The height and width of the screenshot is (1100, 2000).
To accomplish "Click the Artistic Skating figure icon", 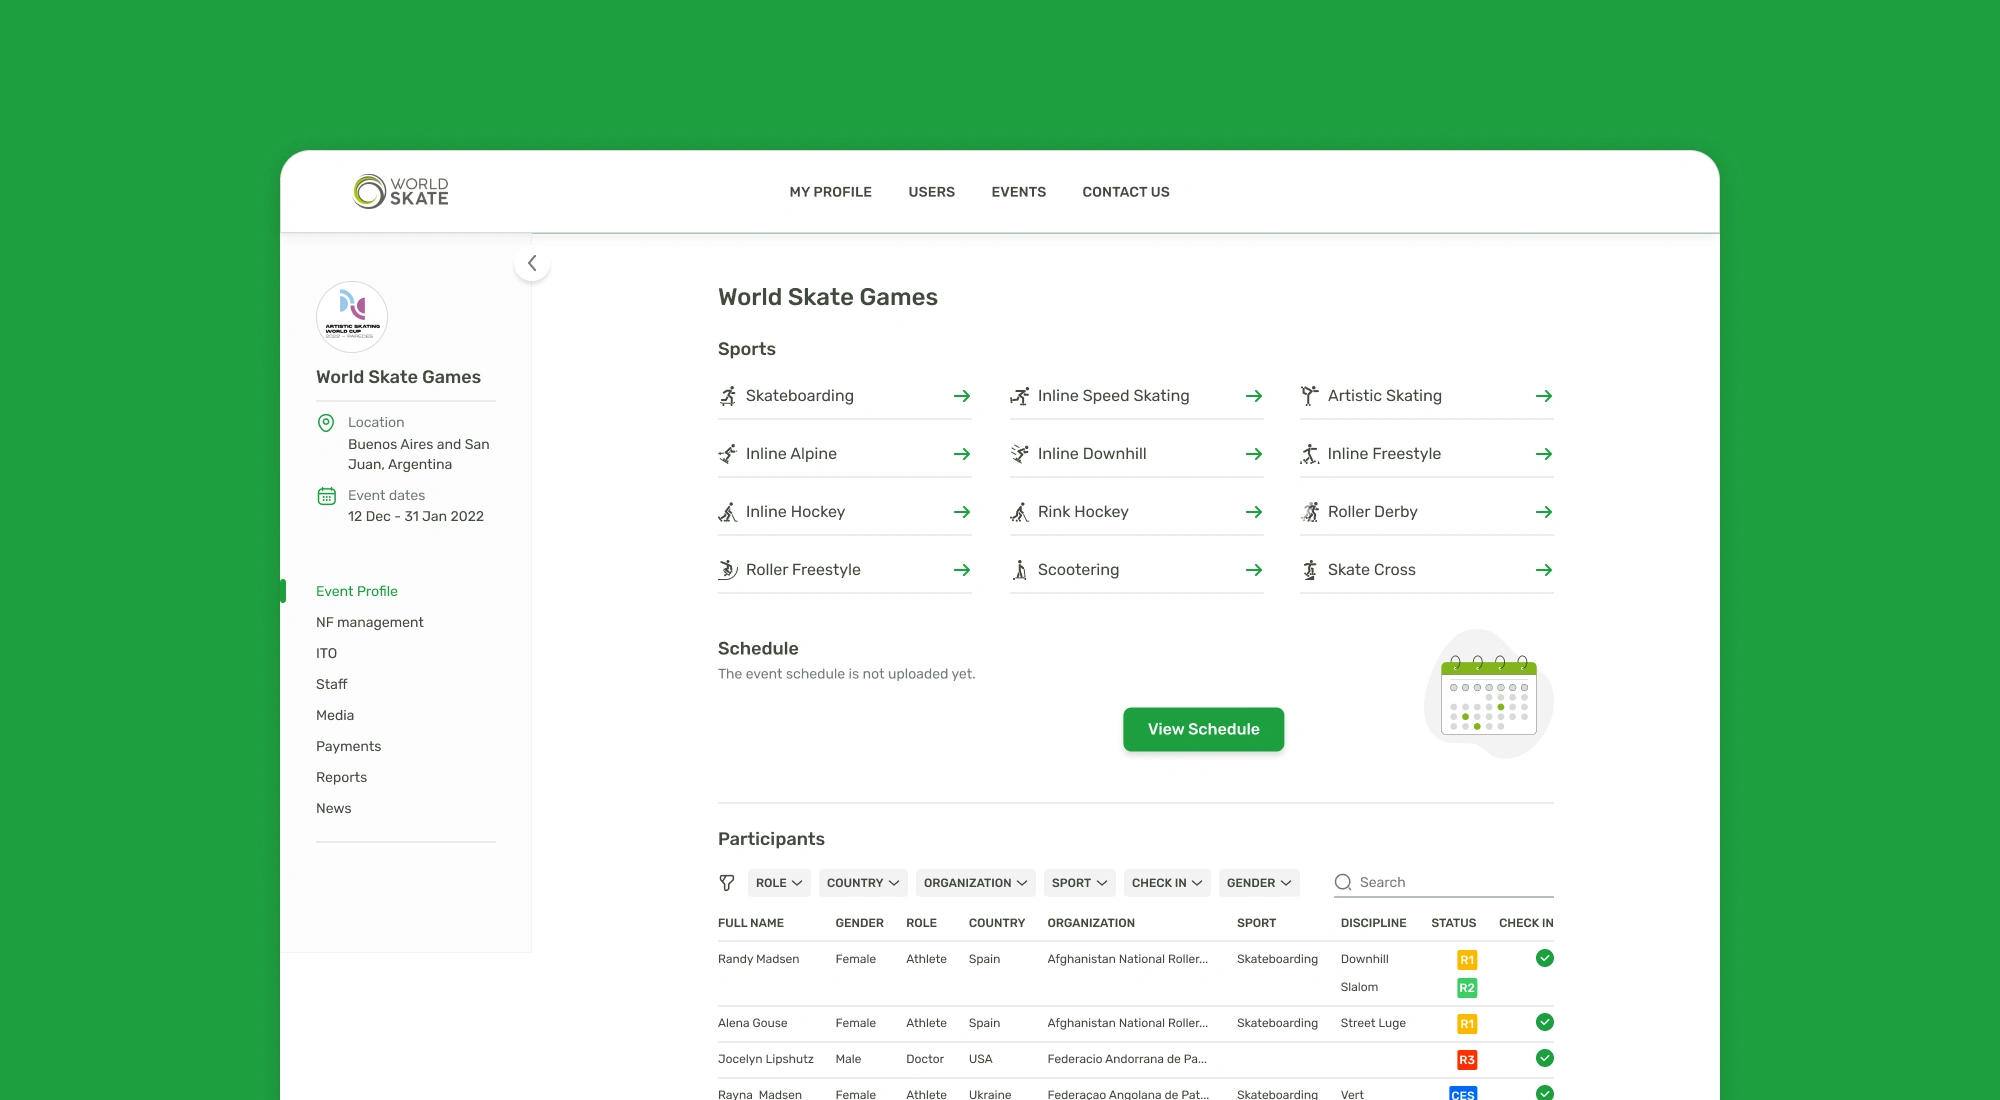I will tap(1309, 396).
